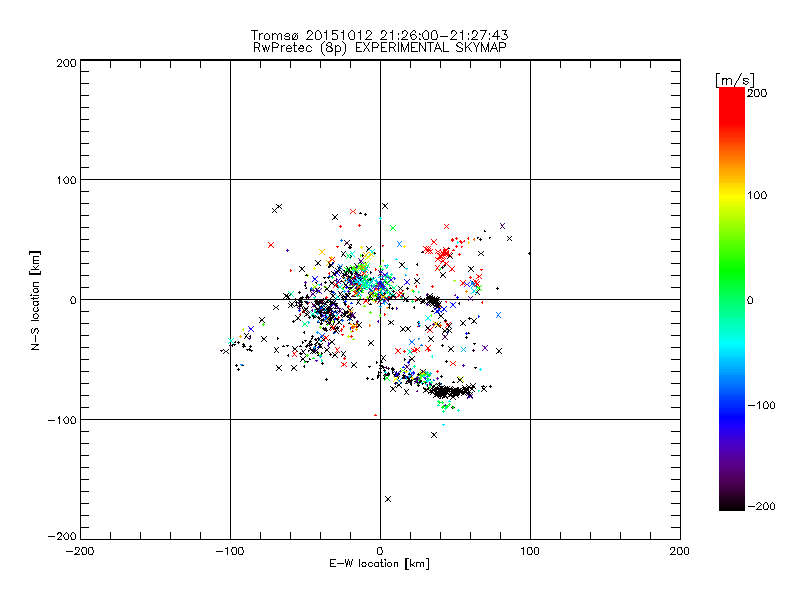The image size is (800, 600).
Task: Click the x-axis tick label '-100'
Action: pyautogui.click(x=230, y=551)
